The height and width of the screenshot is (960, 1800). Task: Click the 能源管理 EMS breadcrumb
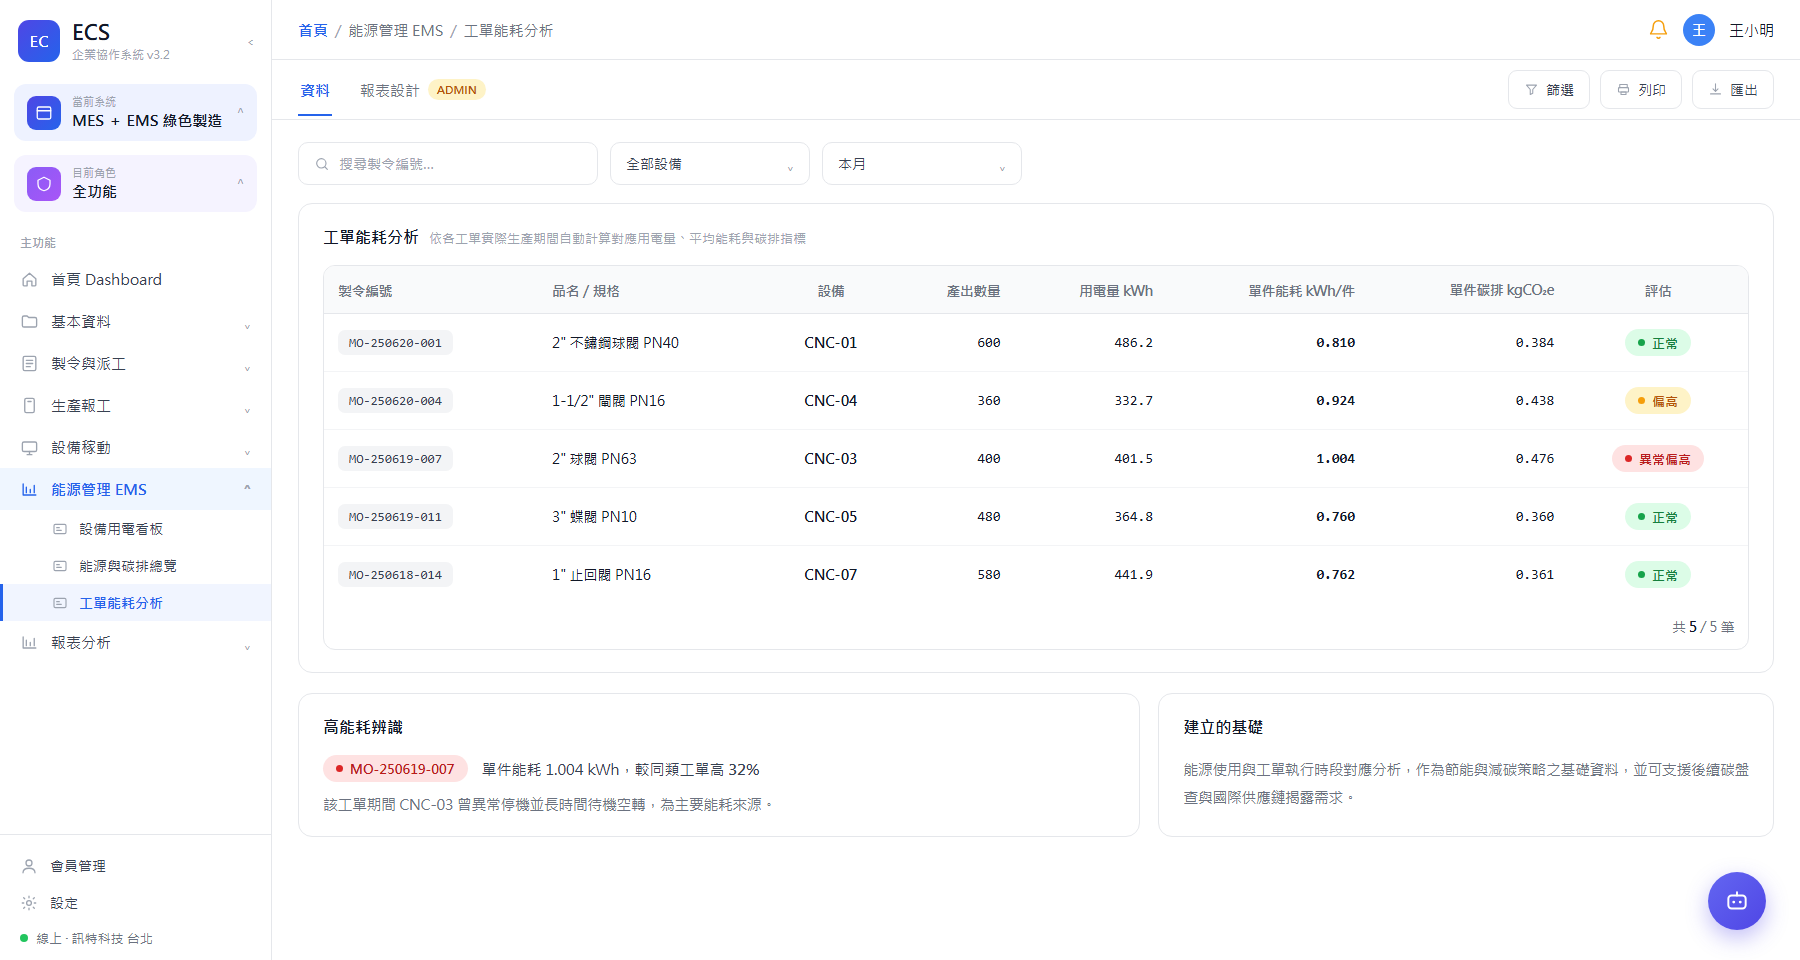tap(396, 31)
